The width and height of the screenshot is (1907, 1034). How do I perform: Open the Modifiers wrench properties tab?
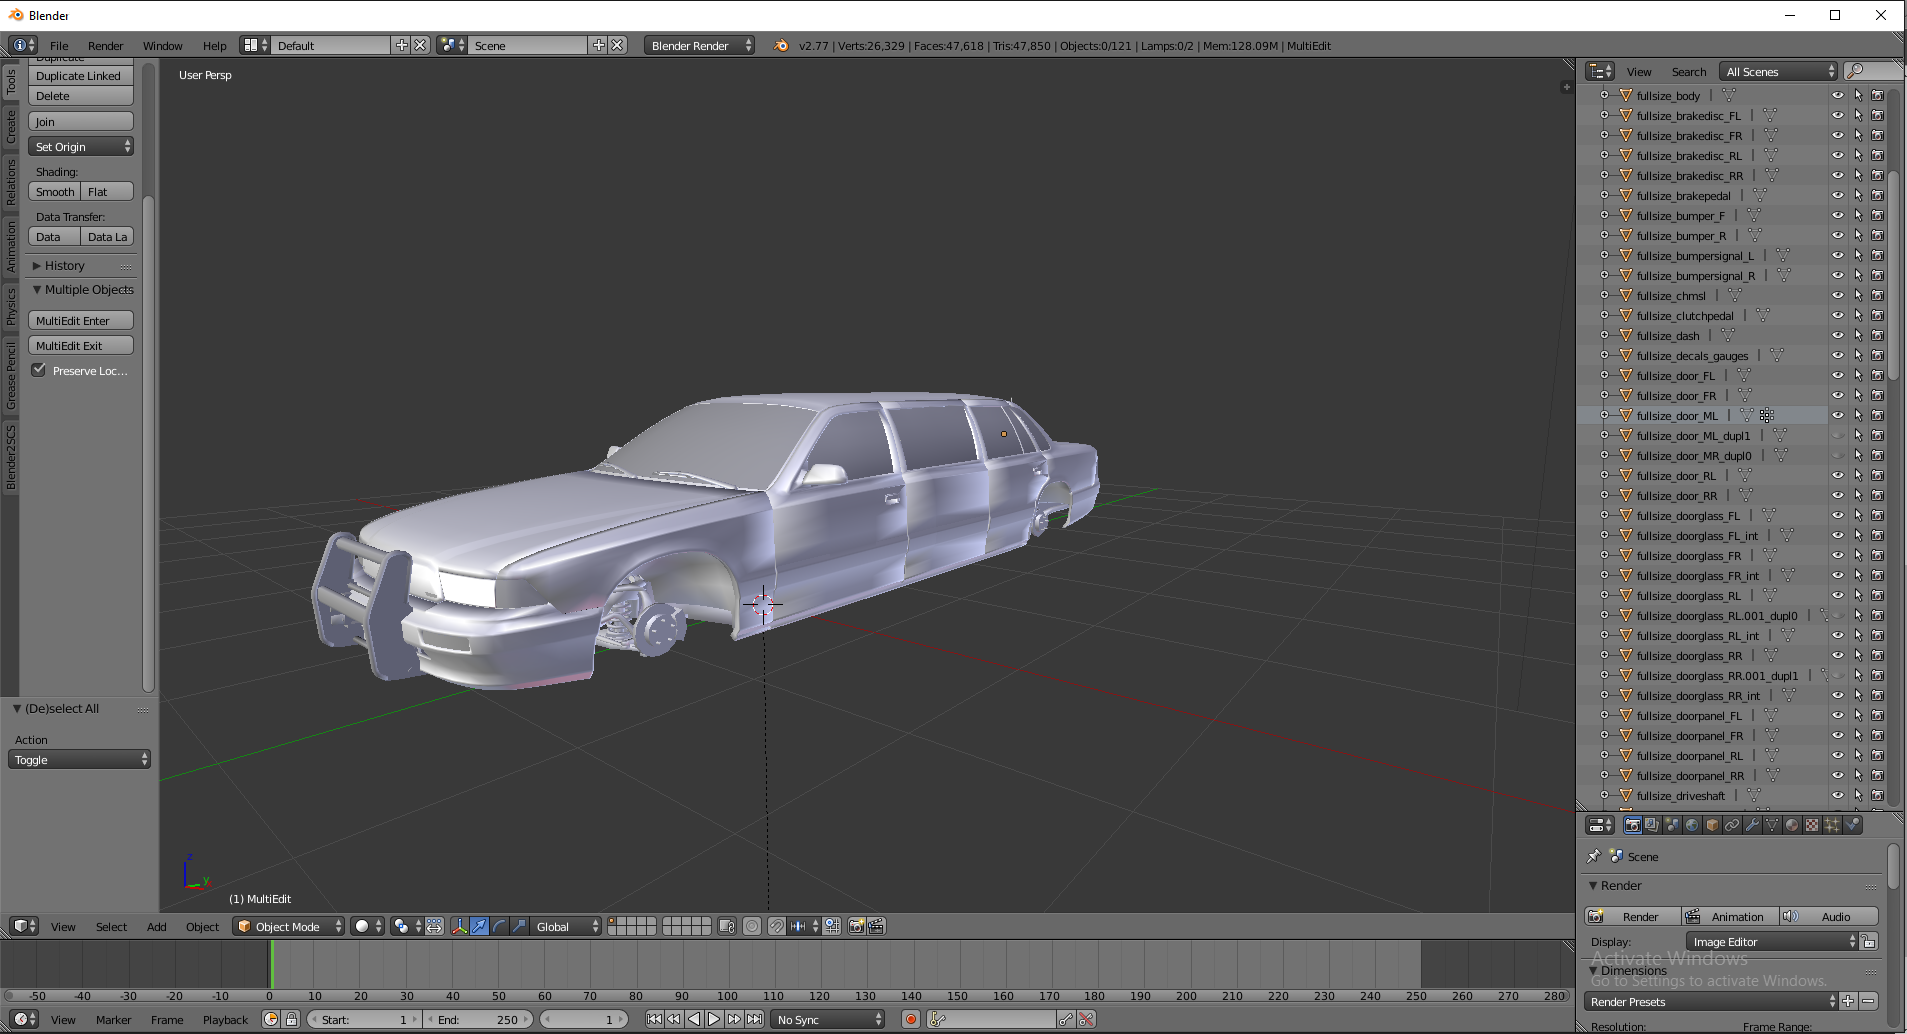coord(1752,825)
